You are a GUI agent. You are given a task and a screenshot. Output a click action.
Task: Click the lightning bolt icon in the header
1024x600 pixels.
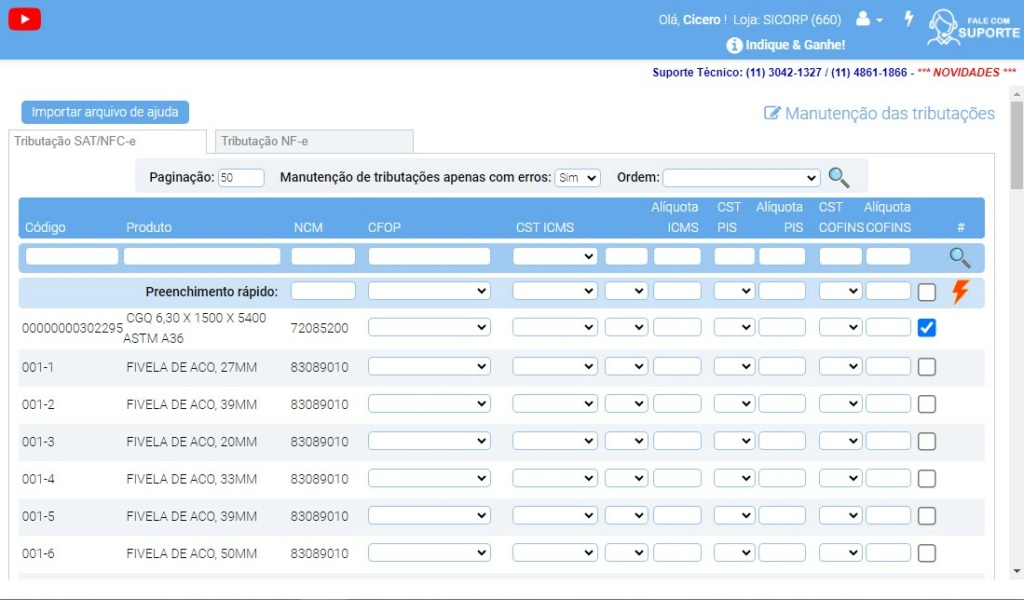(908, 20)
